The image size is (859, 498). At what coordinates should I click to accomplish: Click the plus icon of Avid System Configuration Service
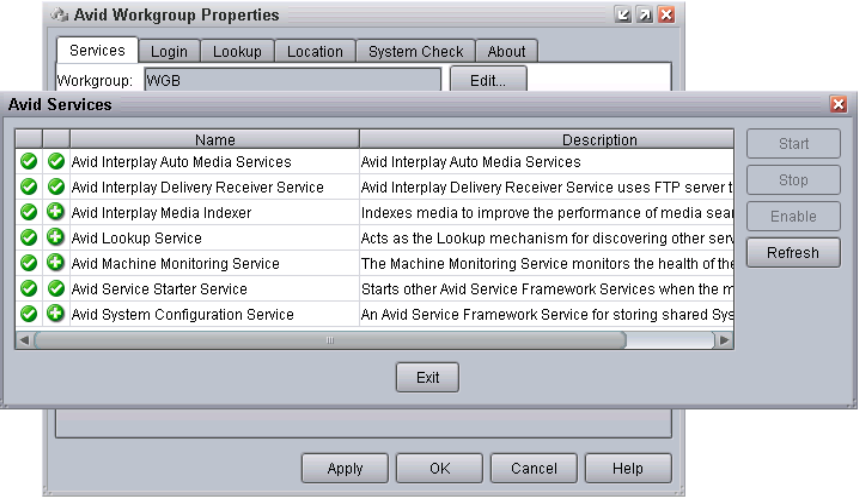(x=56, y=314)
